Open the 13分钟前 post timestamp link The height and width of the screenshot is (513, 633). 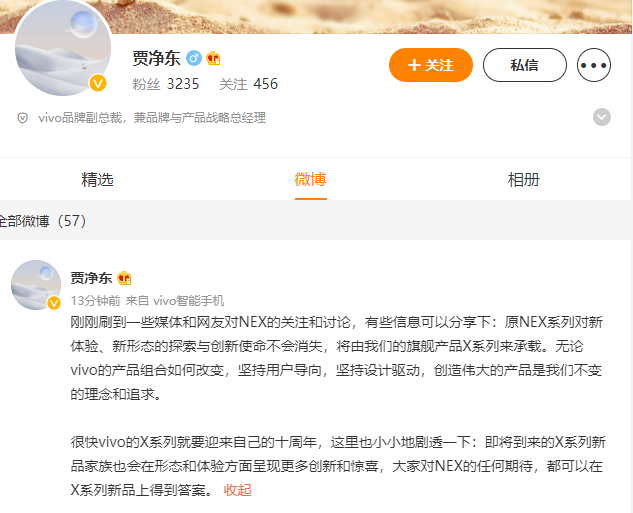(x=96, y=301)
